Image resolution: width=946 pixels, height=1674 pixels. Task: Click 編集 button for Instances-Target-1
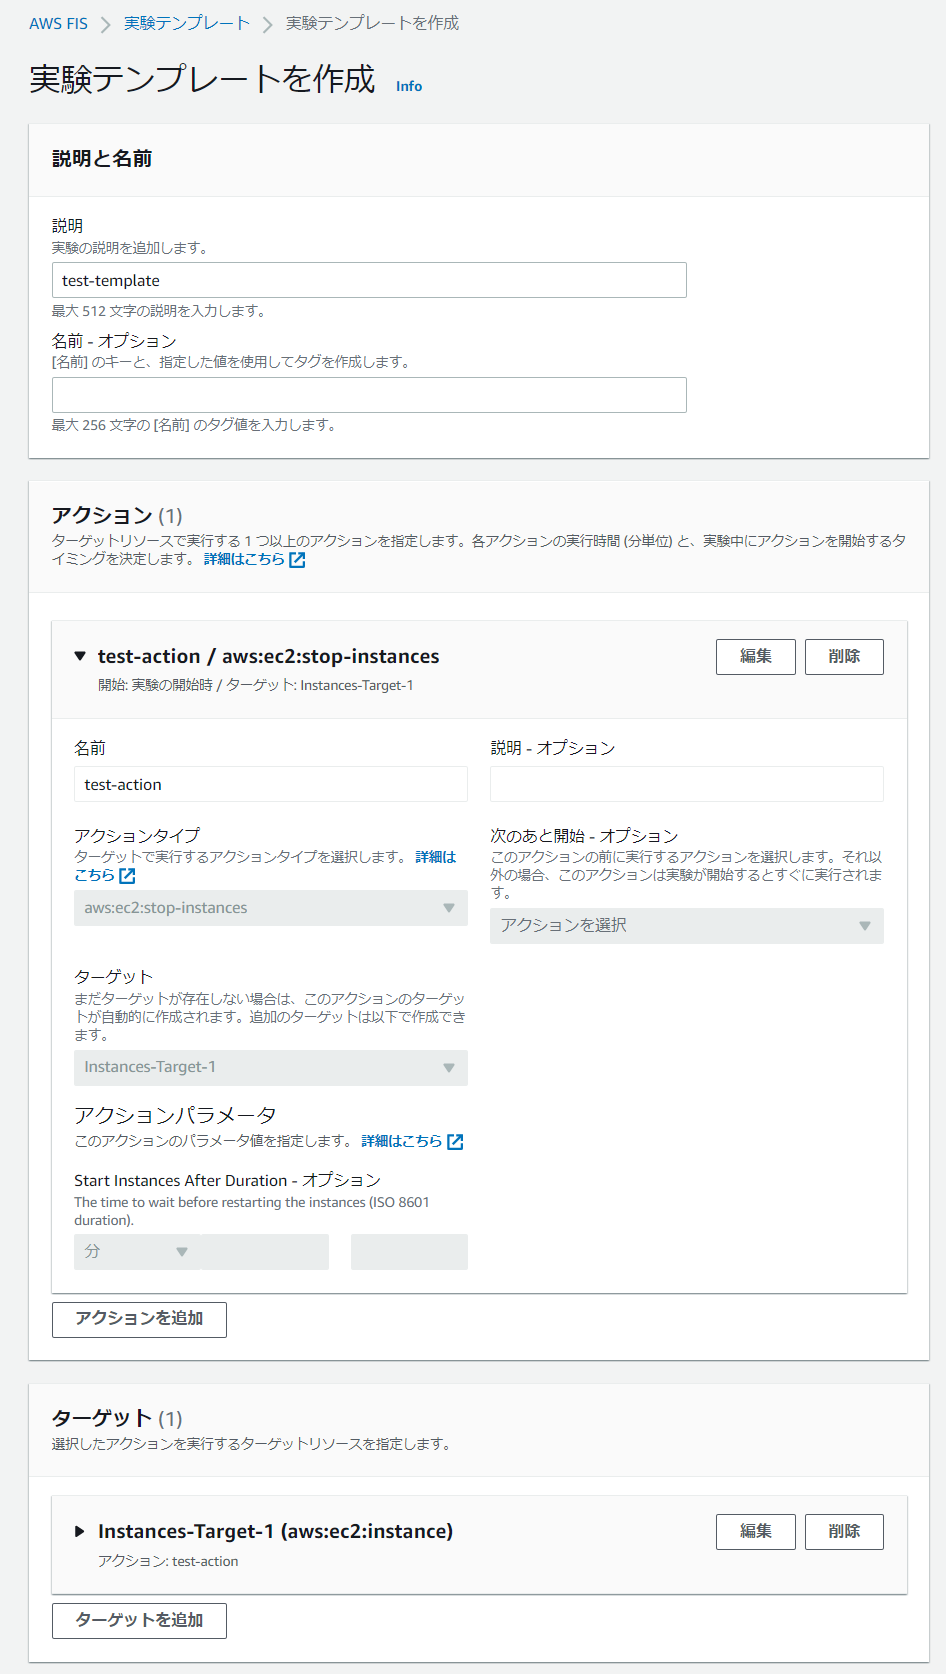756,1532
